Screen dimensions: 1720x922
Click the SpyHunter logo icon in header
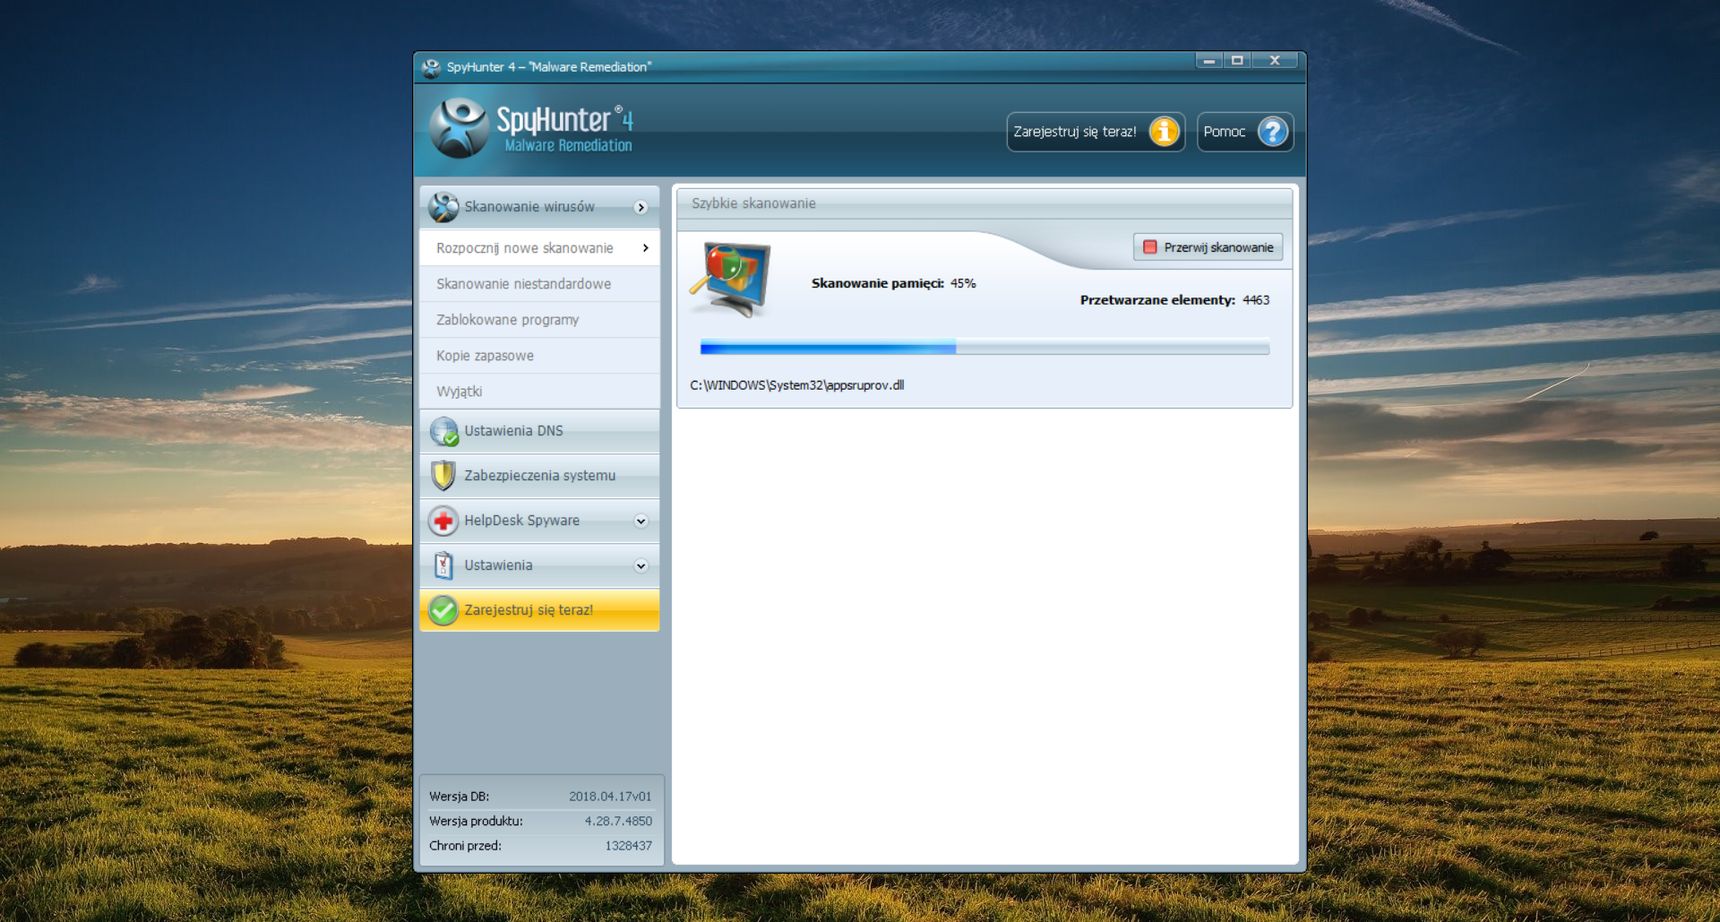coord(459,128)
